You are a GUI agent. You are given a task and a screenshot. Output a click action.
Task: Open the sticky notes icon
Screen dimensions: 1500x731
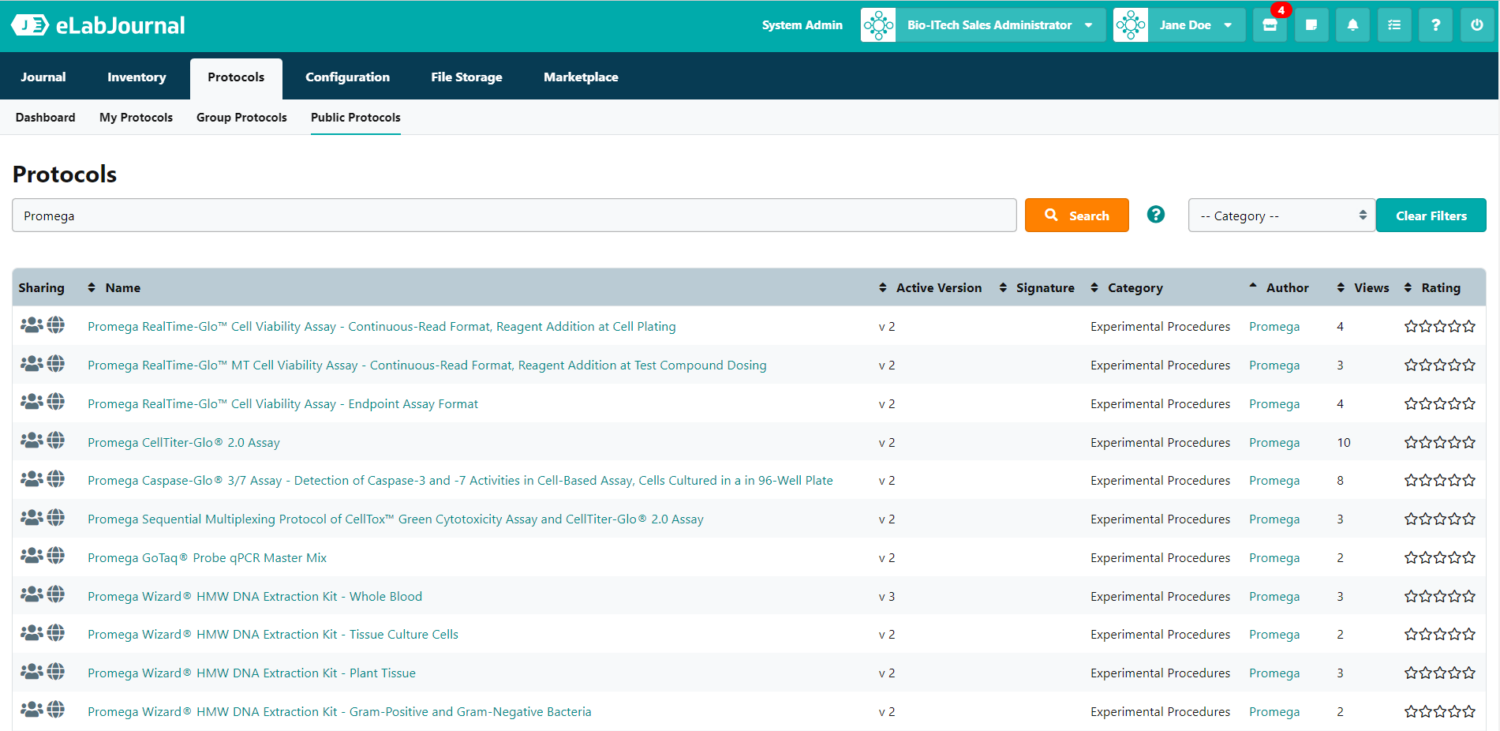tap(1311, 26)
